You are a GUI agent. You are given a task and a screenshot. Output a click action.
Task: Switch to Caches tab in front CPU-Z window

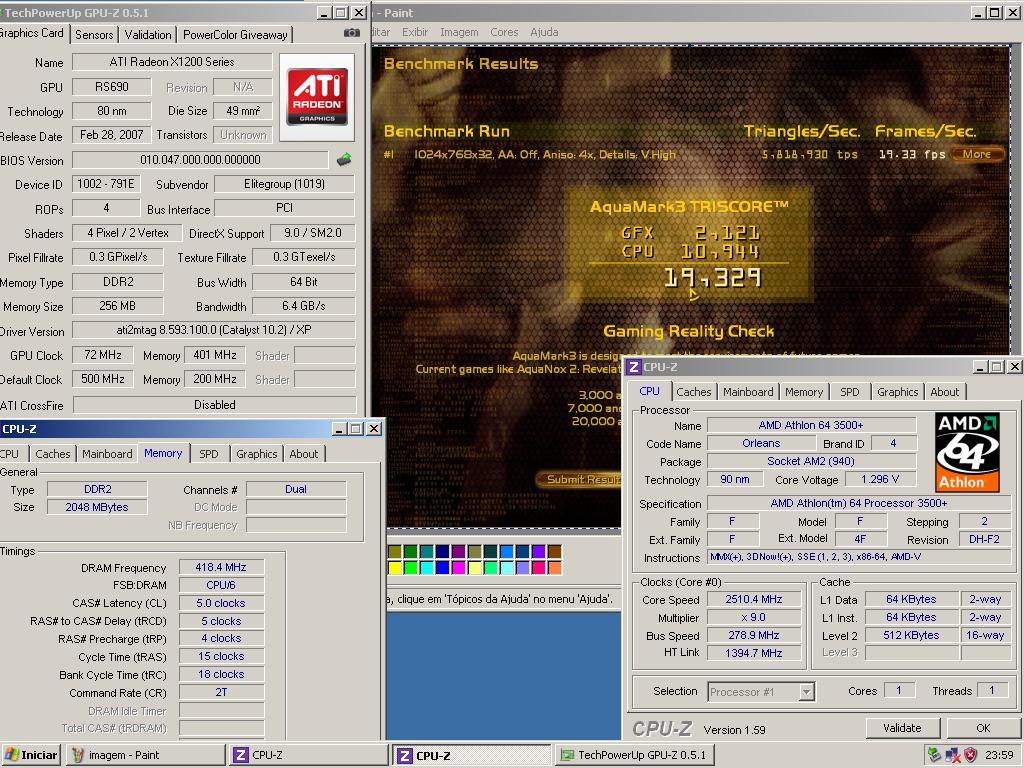pyautogui.click(x=694, y=392)
